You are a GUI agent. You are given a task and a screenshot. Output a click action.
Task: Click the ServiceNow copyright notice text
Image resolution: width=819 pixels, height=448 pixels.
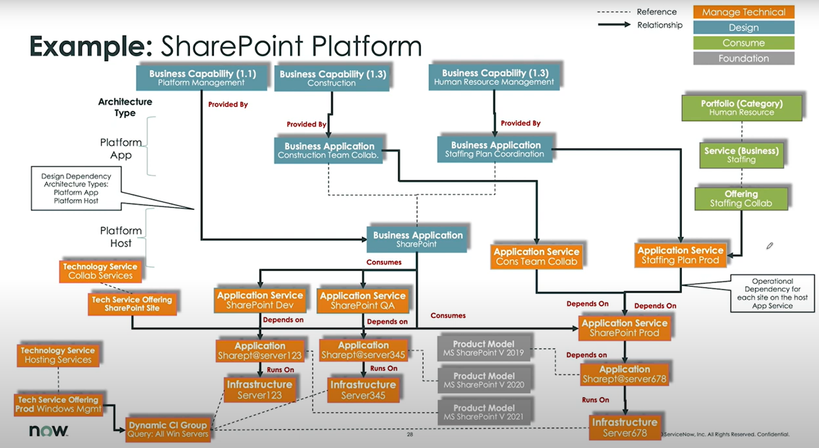[x=726, y=434]
